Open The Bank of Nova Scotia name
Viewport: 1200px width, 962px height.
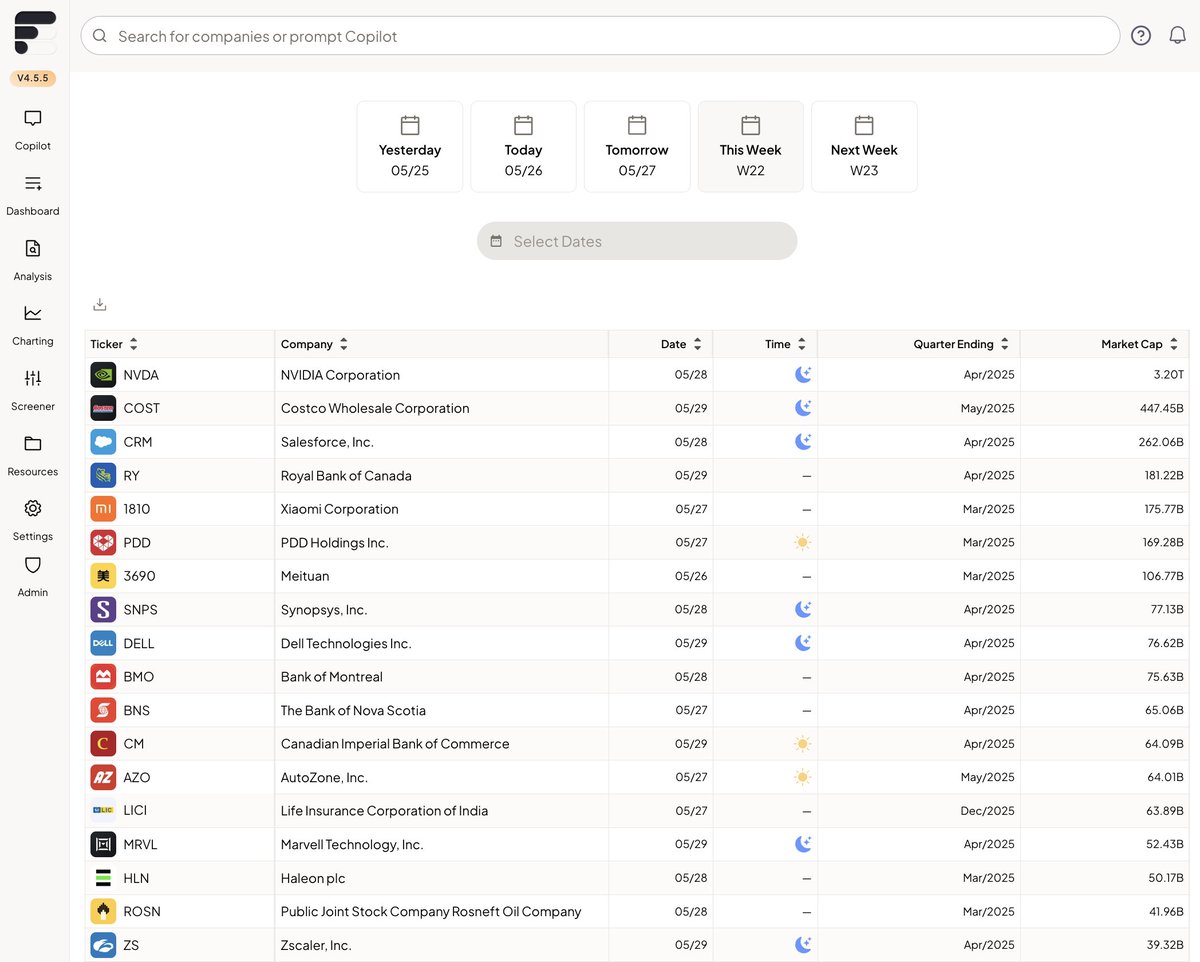click(353, 710)
